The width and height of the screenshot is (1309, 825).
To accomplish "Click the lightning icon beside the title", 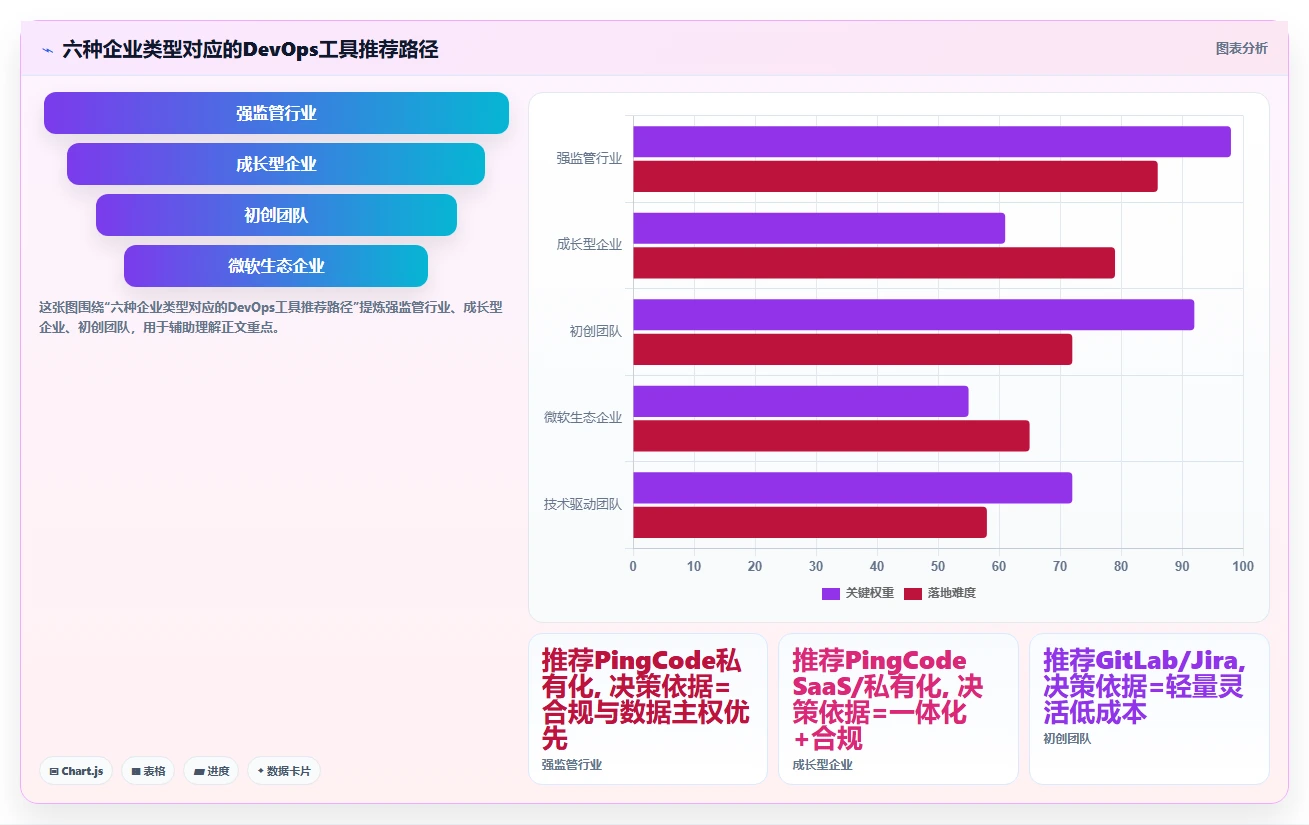I will tap(47, 49).
